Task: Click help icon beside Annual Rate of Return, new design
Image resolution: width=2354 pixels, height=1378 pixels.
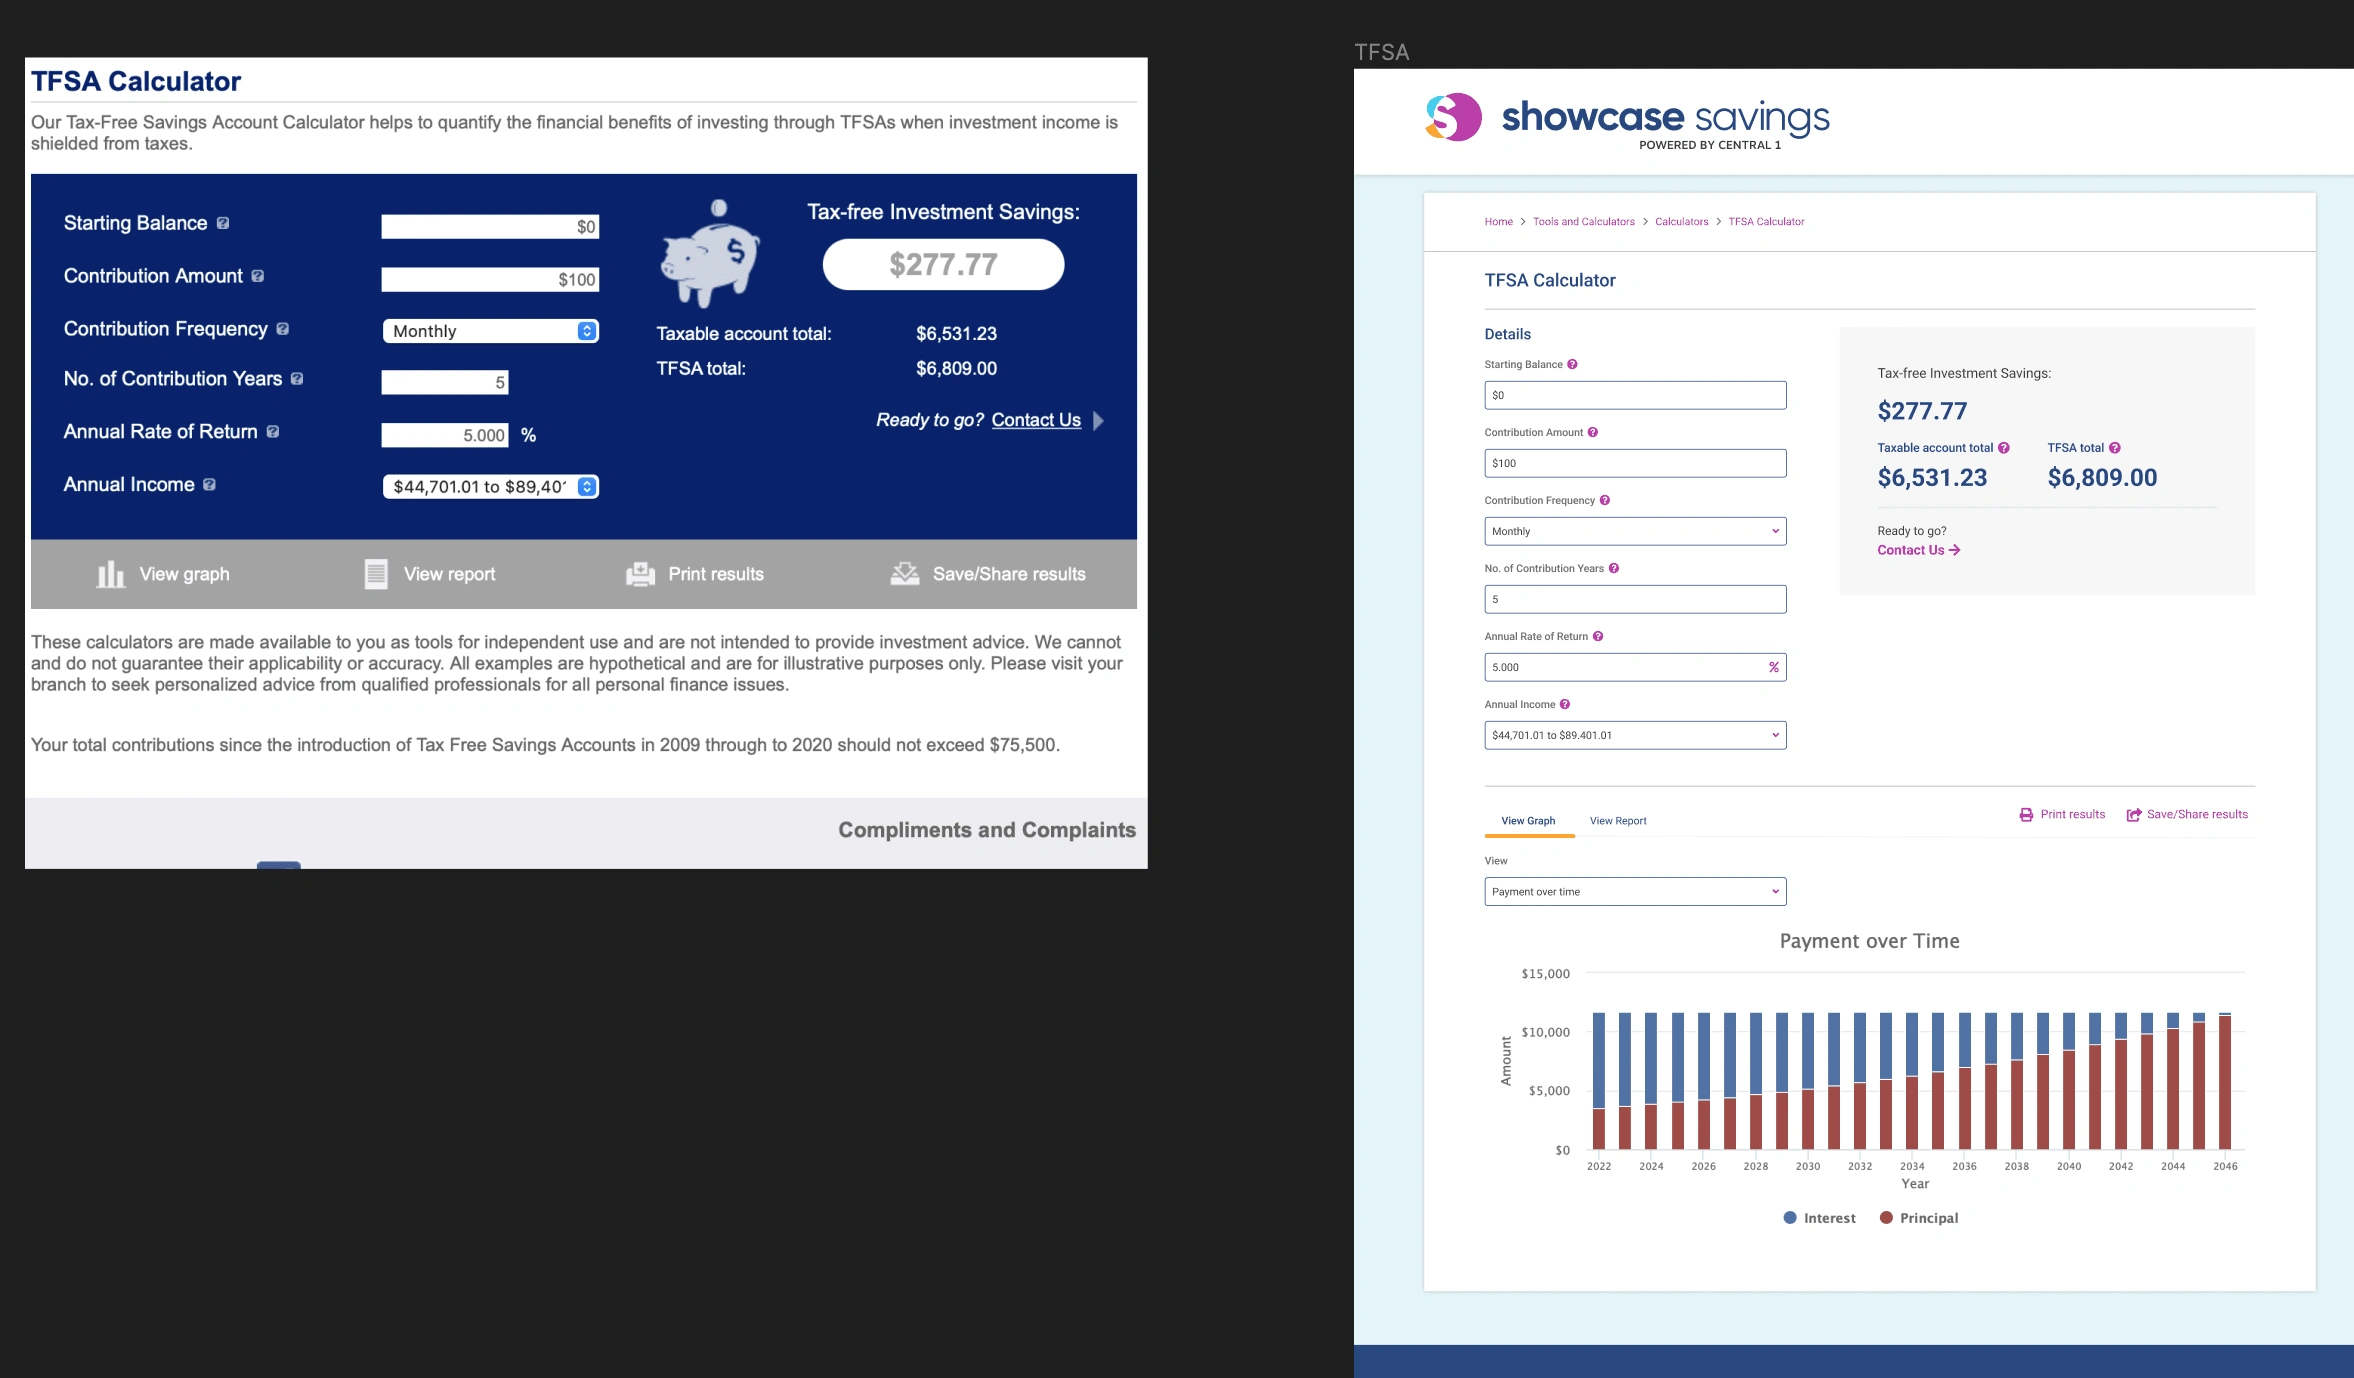Action: (1598, 636)
